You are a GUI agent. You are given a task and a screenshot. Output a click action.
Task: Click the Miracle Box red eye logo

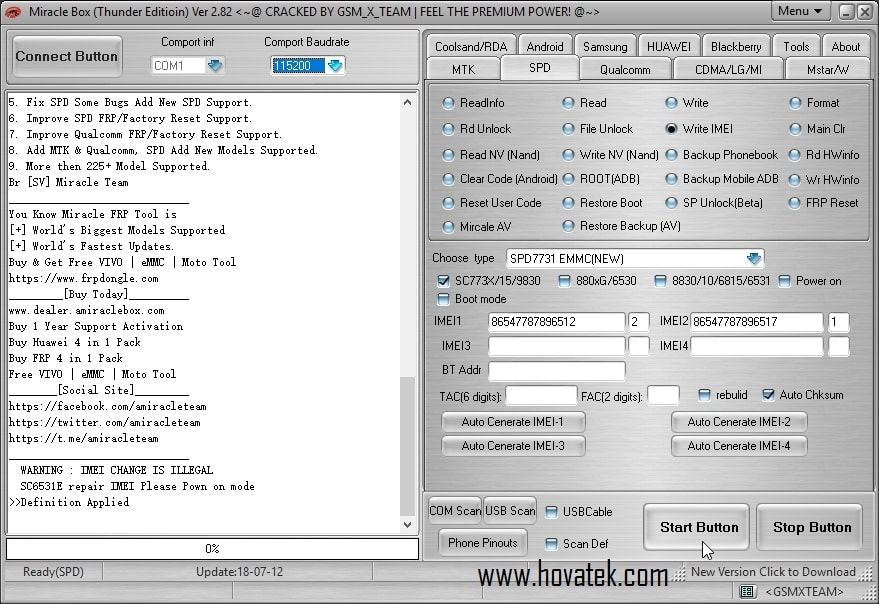pyautogui.click(x=12, y=12)
